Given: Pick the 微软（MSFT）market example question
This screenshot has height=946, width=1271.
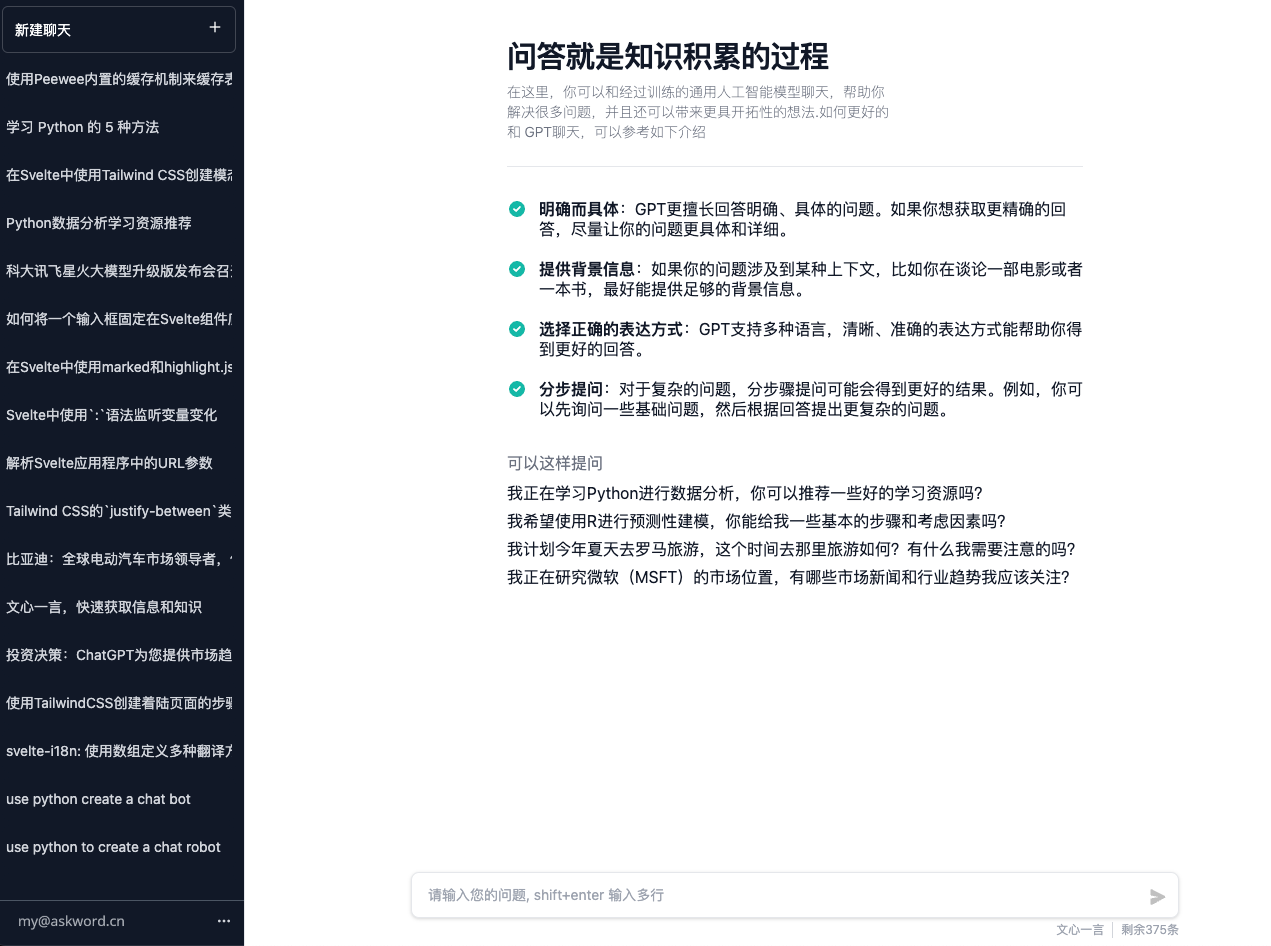Looking at the screenshot, I should click(788, 577).
